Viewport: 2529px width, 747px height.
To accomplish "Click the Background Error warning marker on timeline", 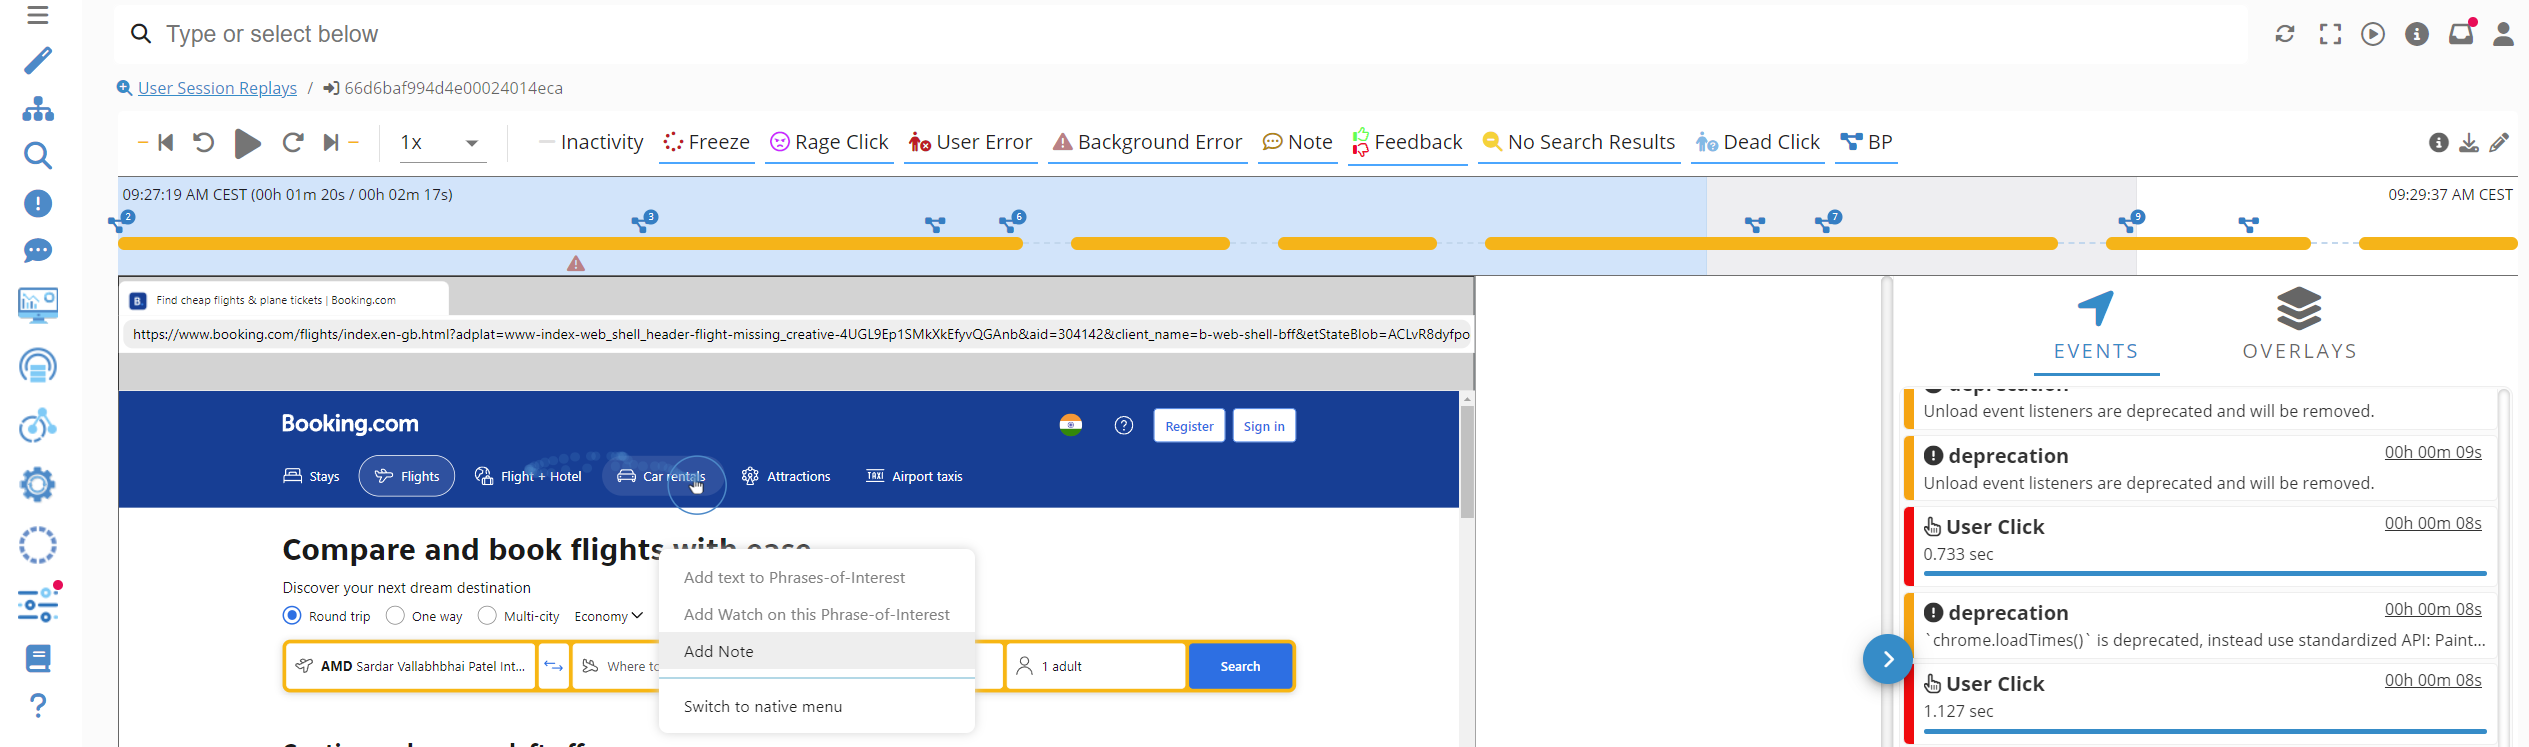I will (576, 264).
